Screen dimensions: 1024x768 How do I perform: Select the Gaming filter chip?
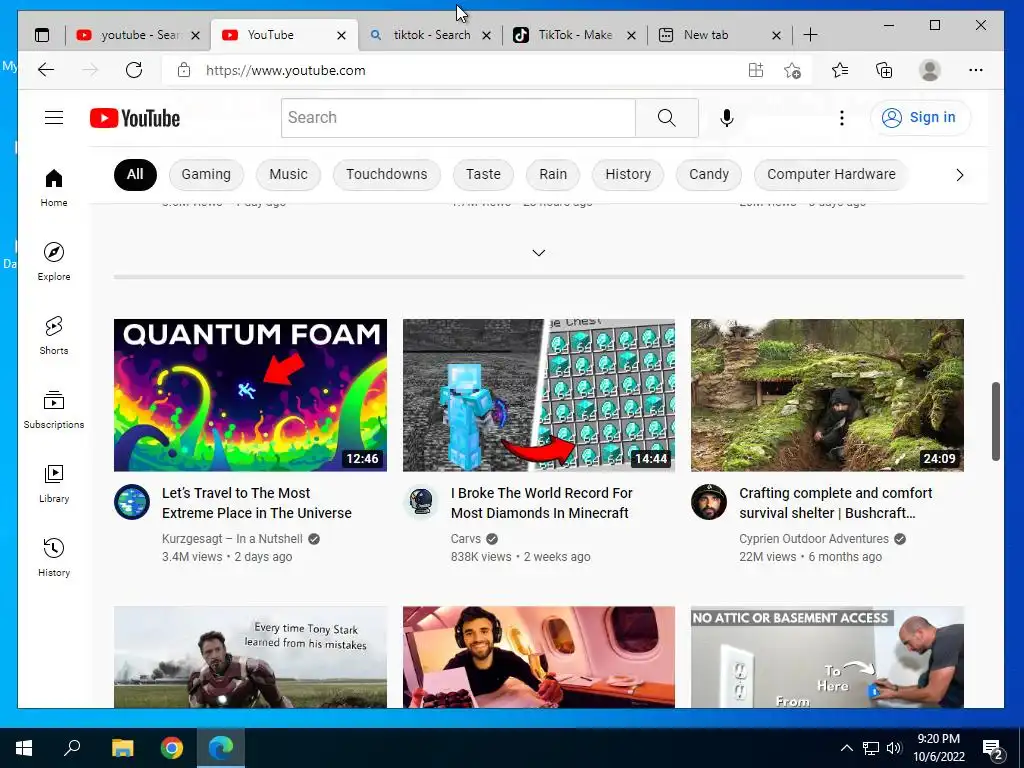(x=206, y=174)
